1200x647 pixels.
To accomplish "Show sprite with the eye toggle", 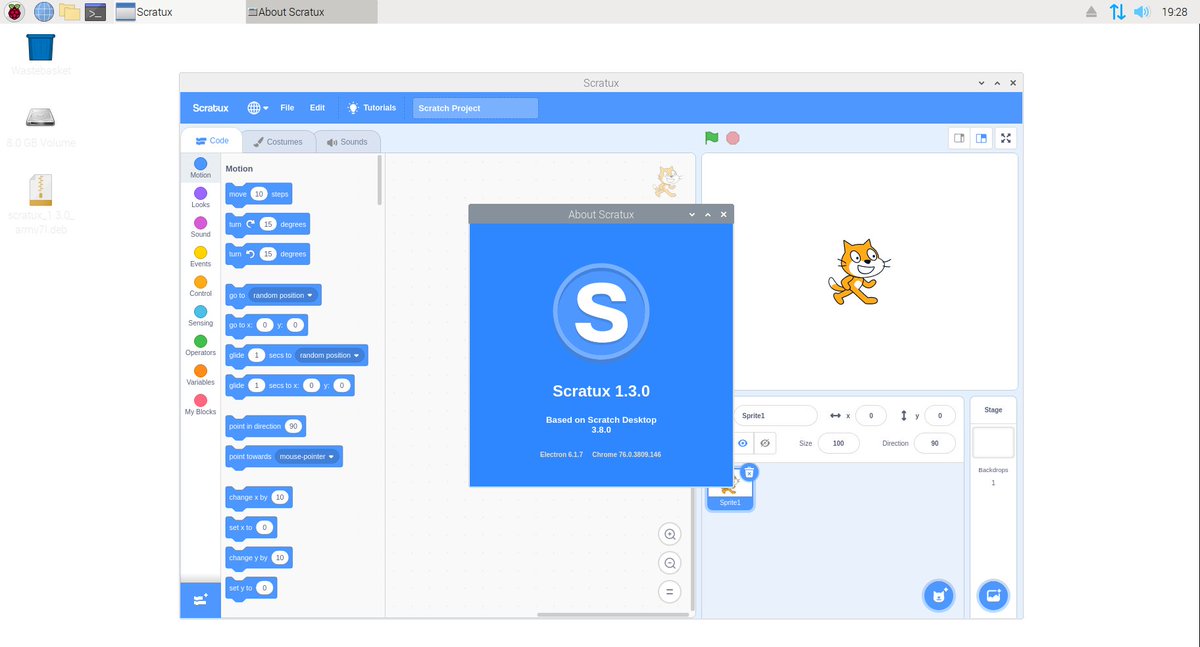I will pos(743,443).
